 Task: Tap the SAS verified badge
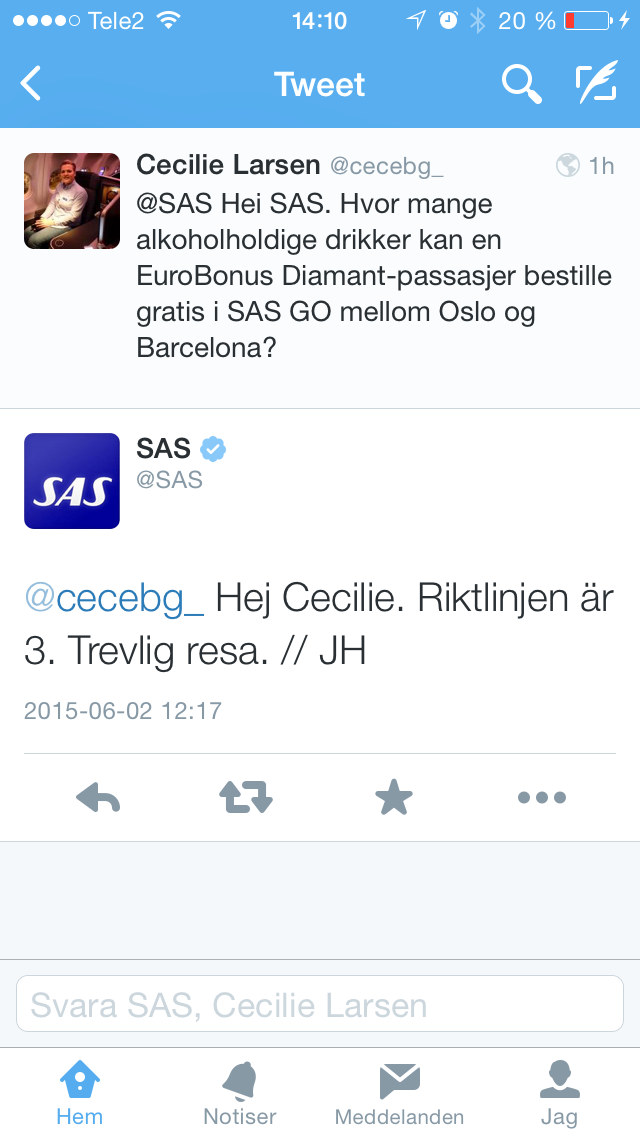213,449
